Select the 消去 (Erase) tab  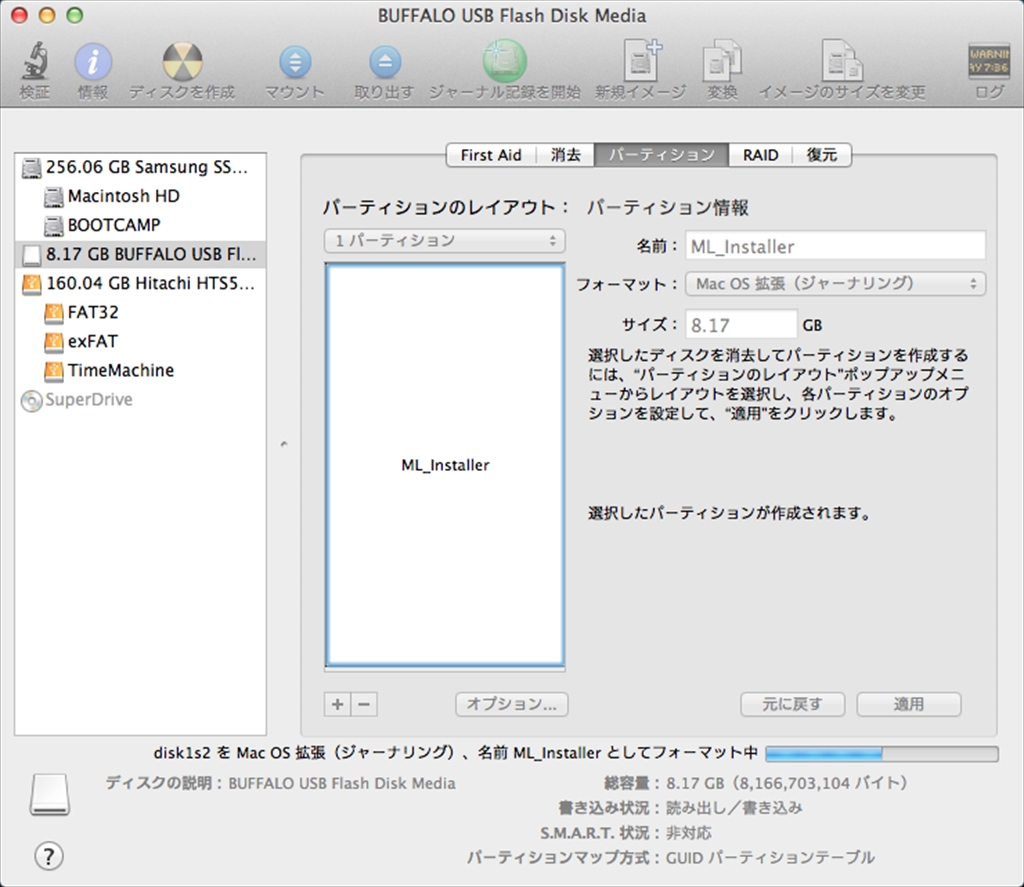point(566,155)
